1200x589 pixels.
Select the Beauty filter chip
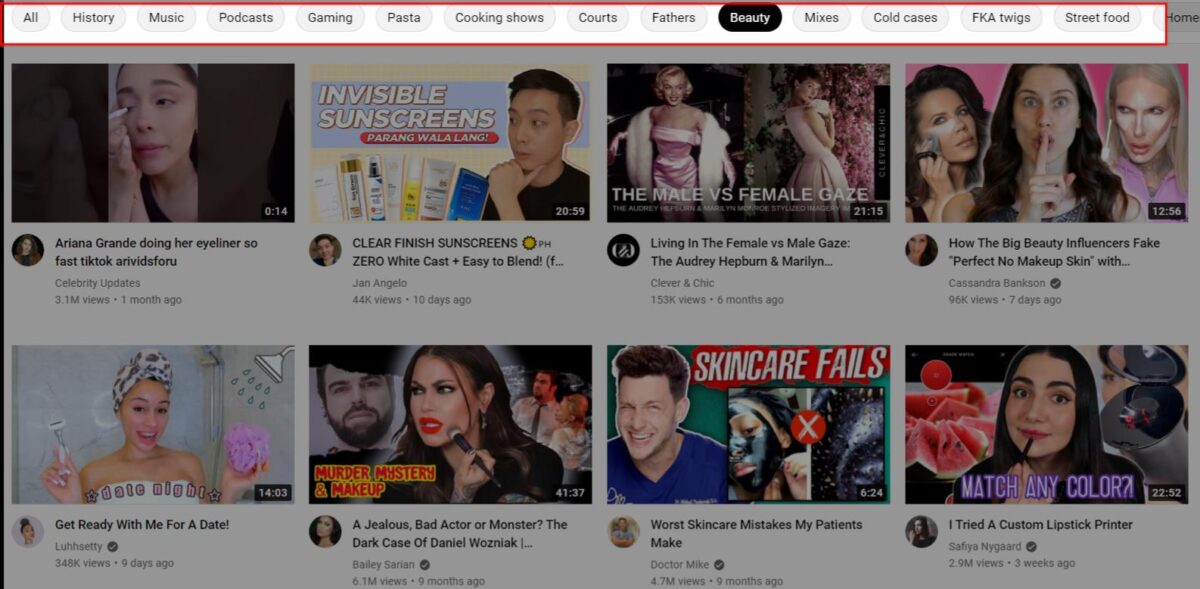click(750, 17)
